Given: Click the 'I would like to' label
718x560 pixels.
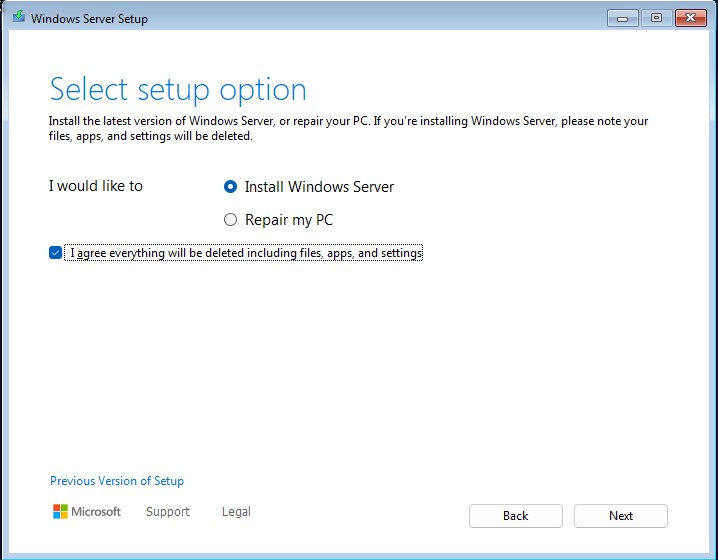Looking at the screenshot, I should 96,186.
